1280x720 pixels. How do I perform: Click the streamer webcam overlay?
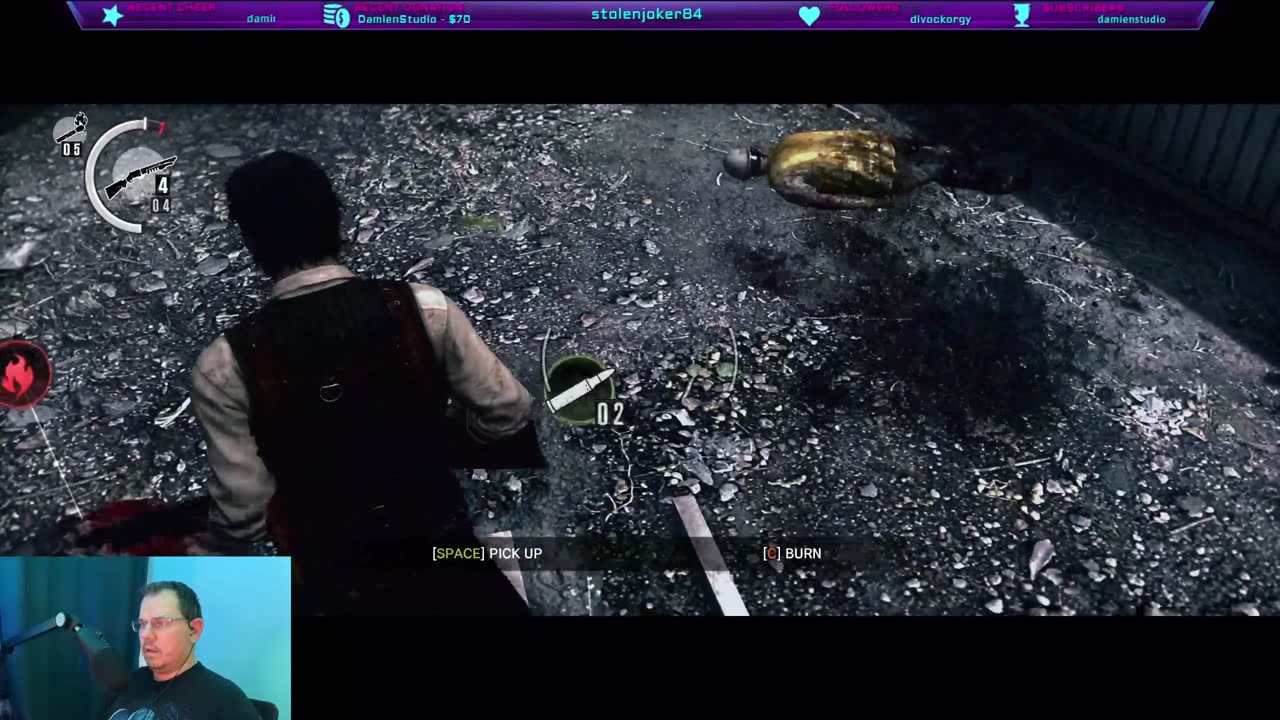(145, 638)
